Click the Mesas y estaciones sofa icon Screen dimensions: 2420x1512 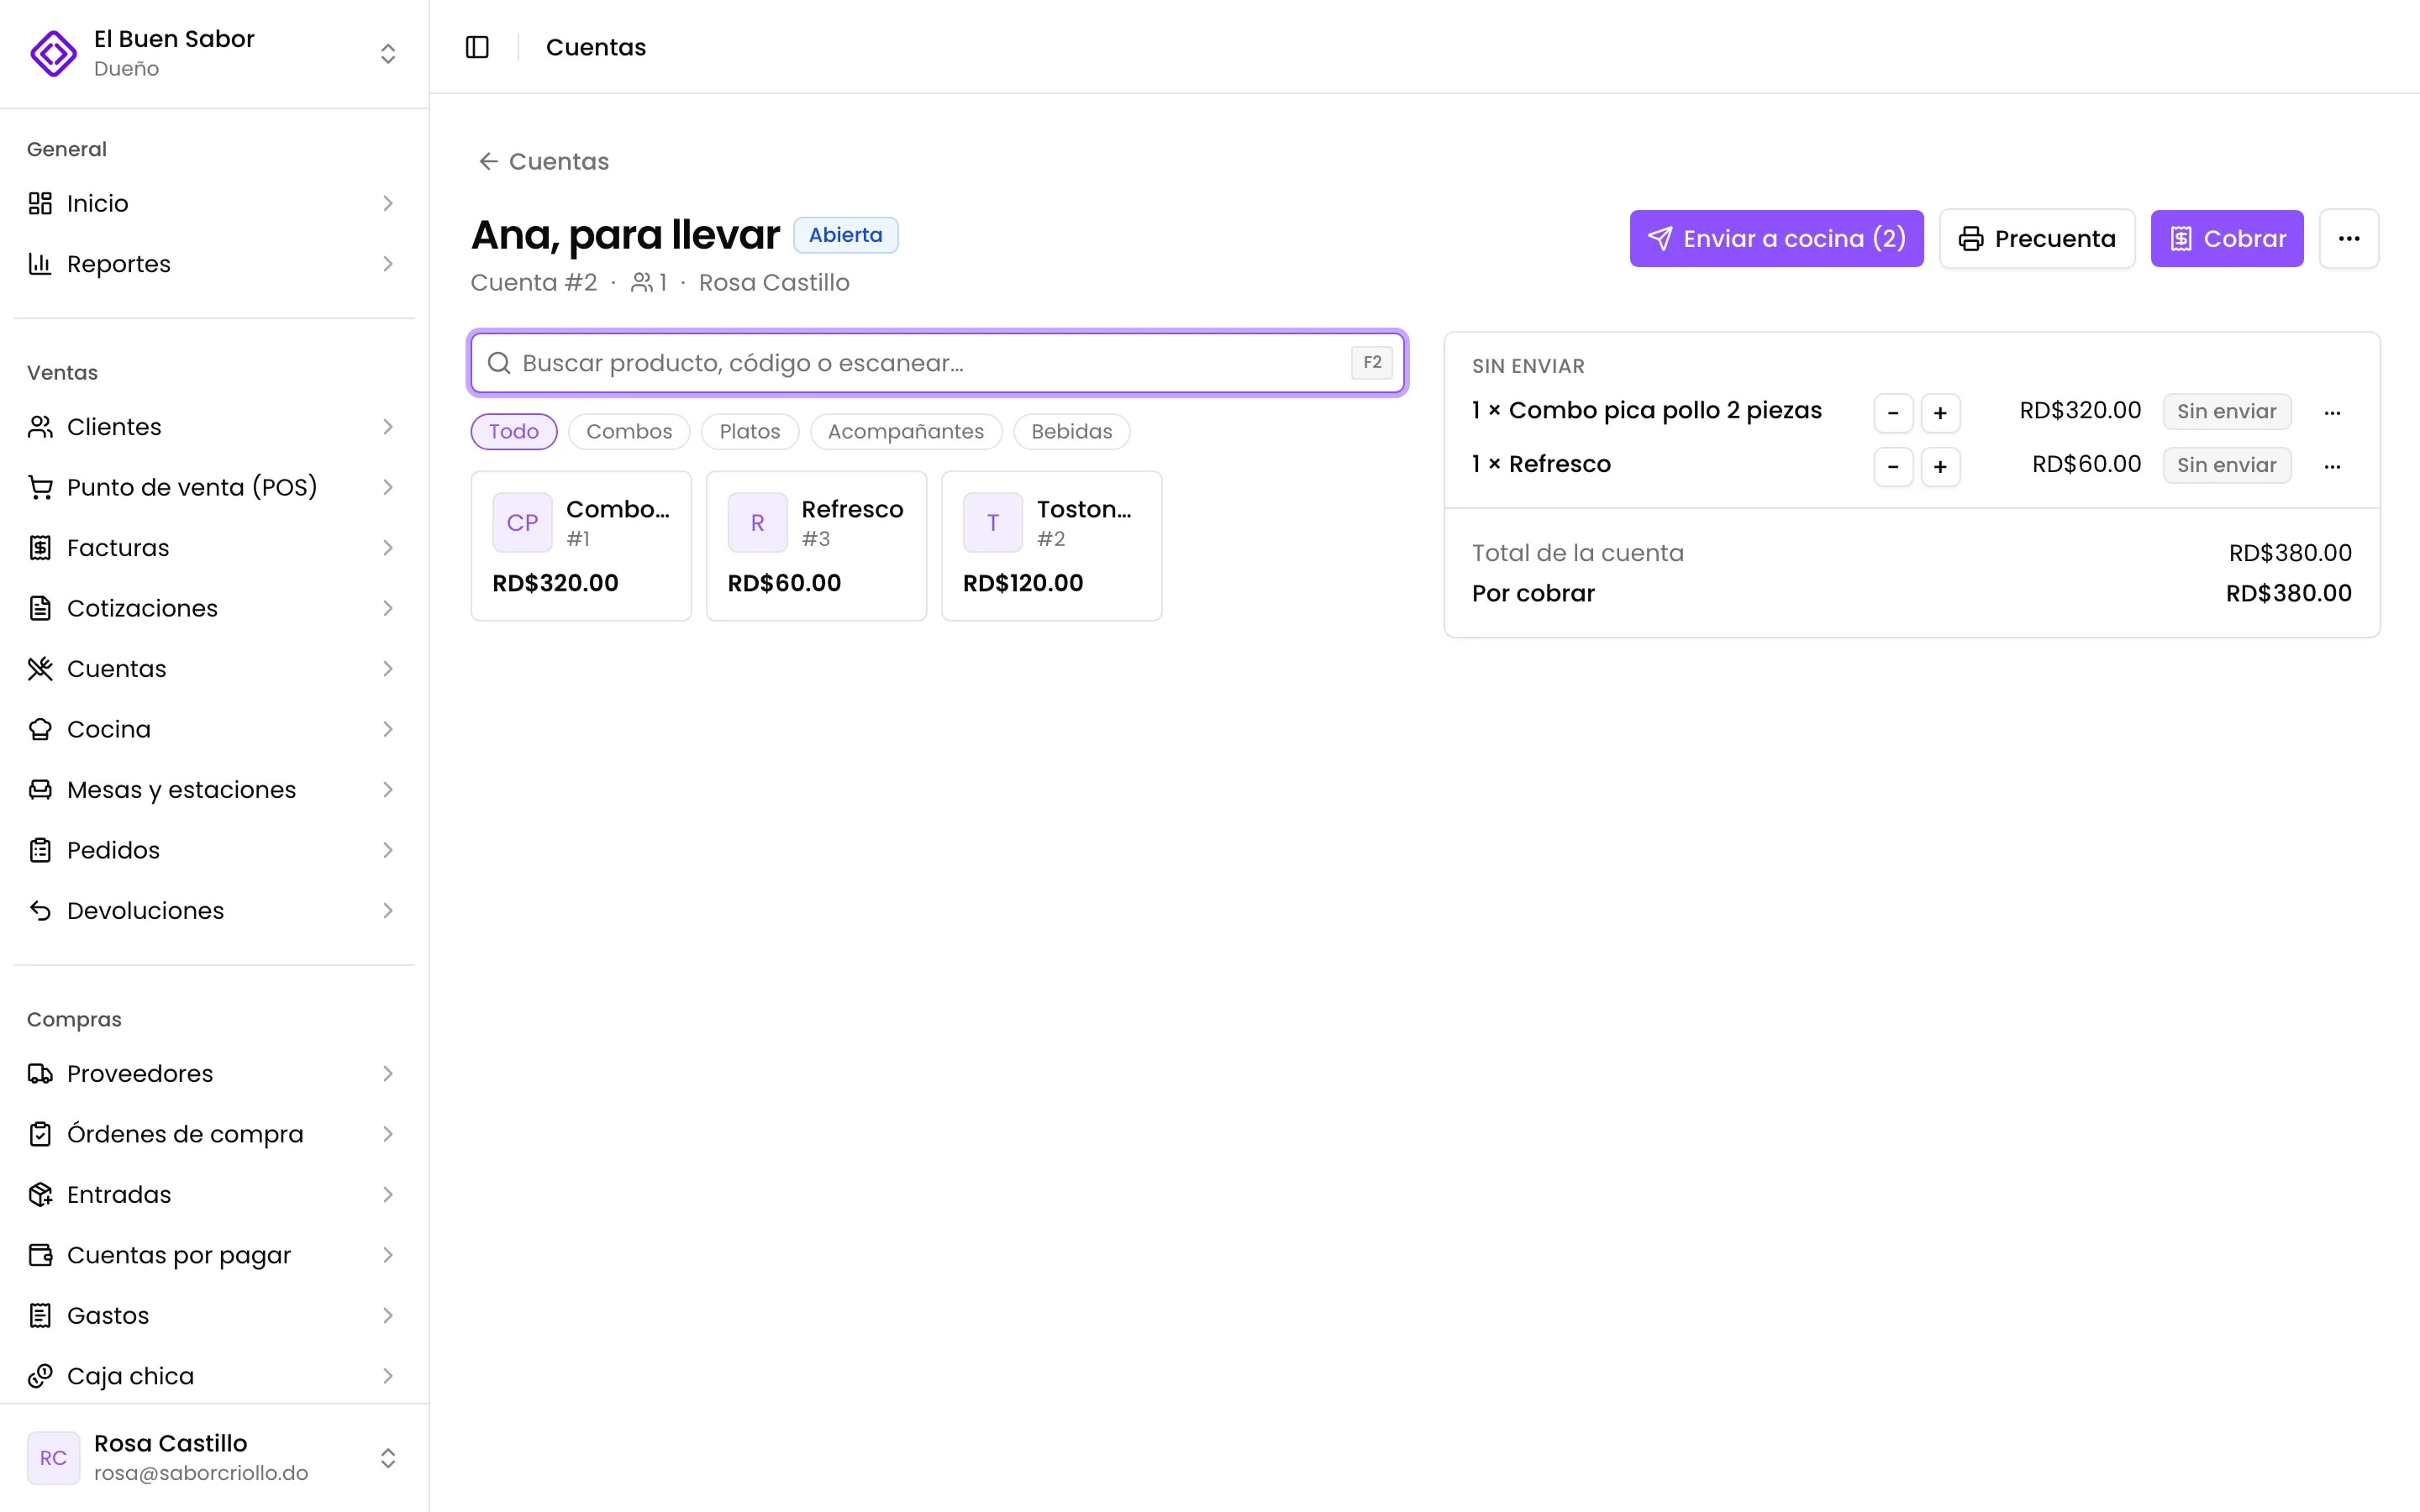(40, 790)
